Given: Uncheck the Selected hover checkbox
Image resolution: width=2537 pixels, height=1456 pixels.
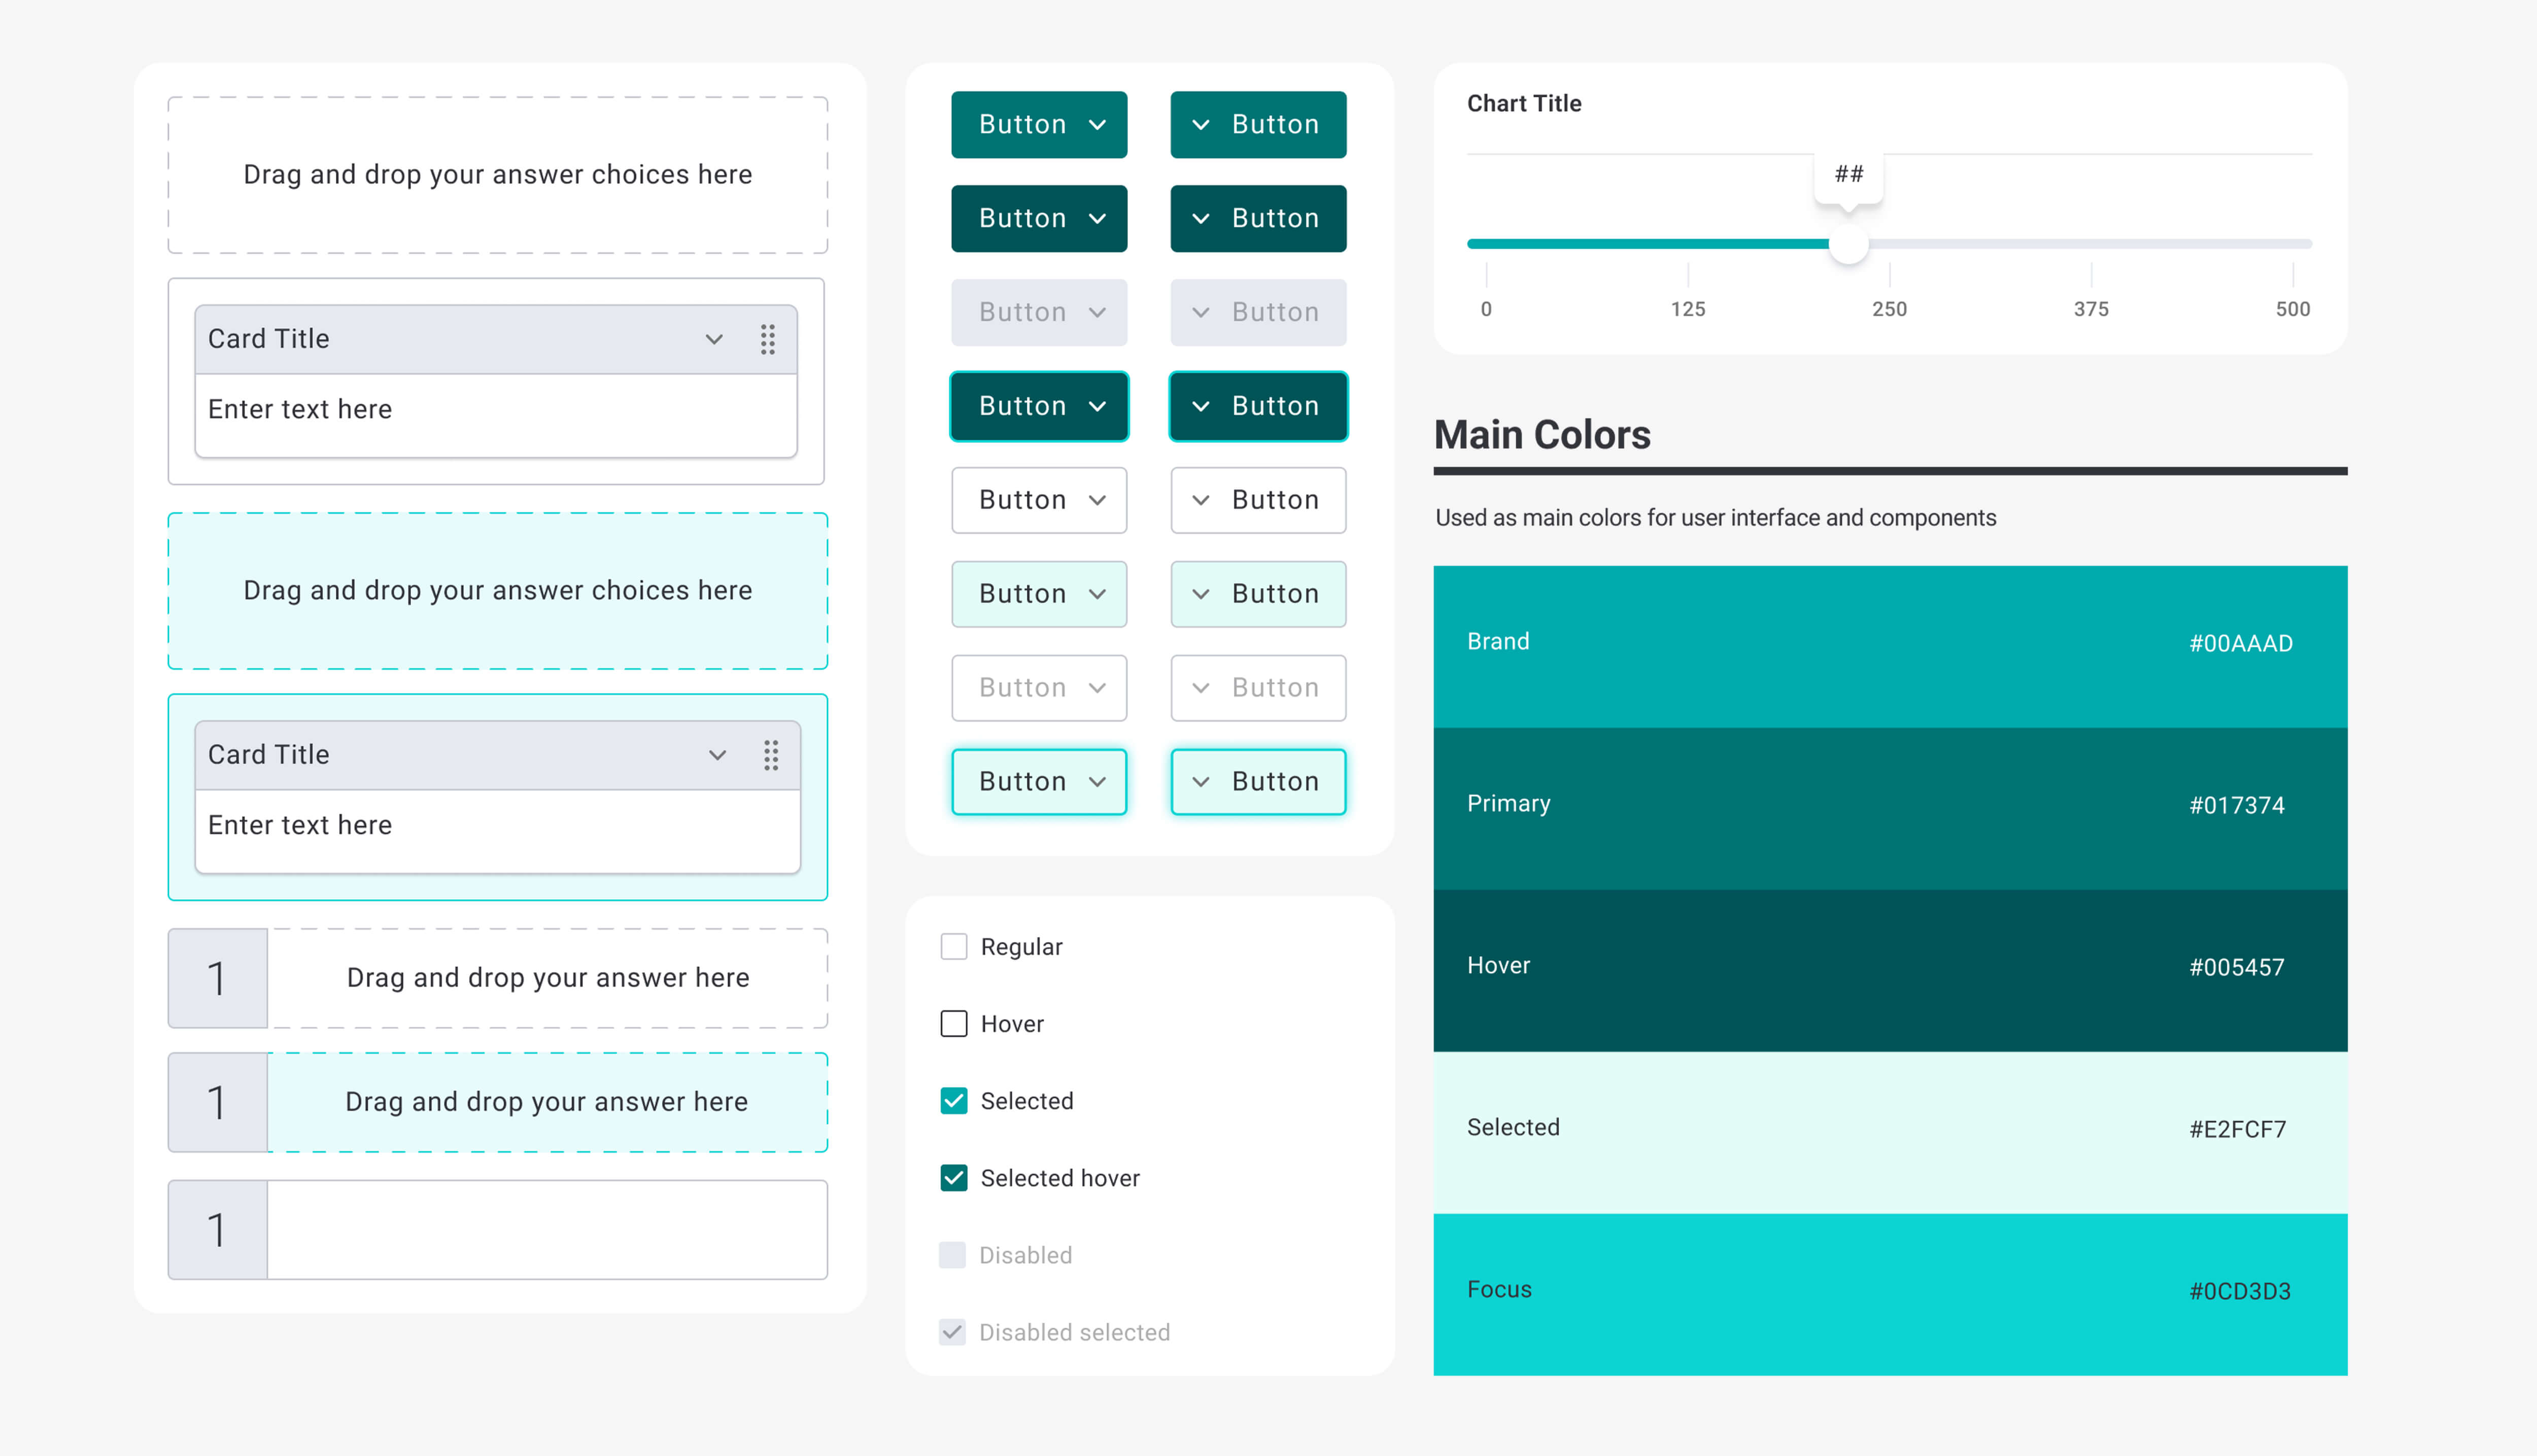Looking at the screenshot, I should (x=953, y=1178).
